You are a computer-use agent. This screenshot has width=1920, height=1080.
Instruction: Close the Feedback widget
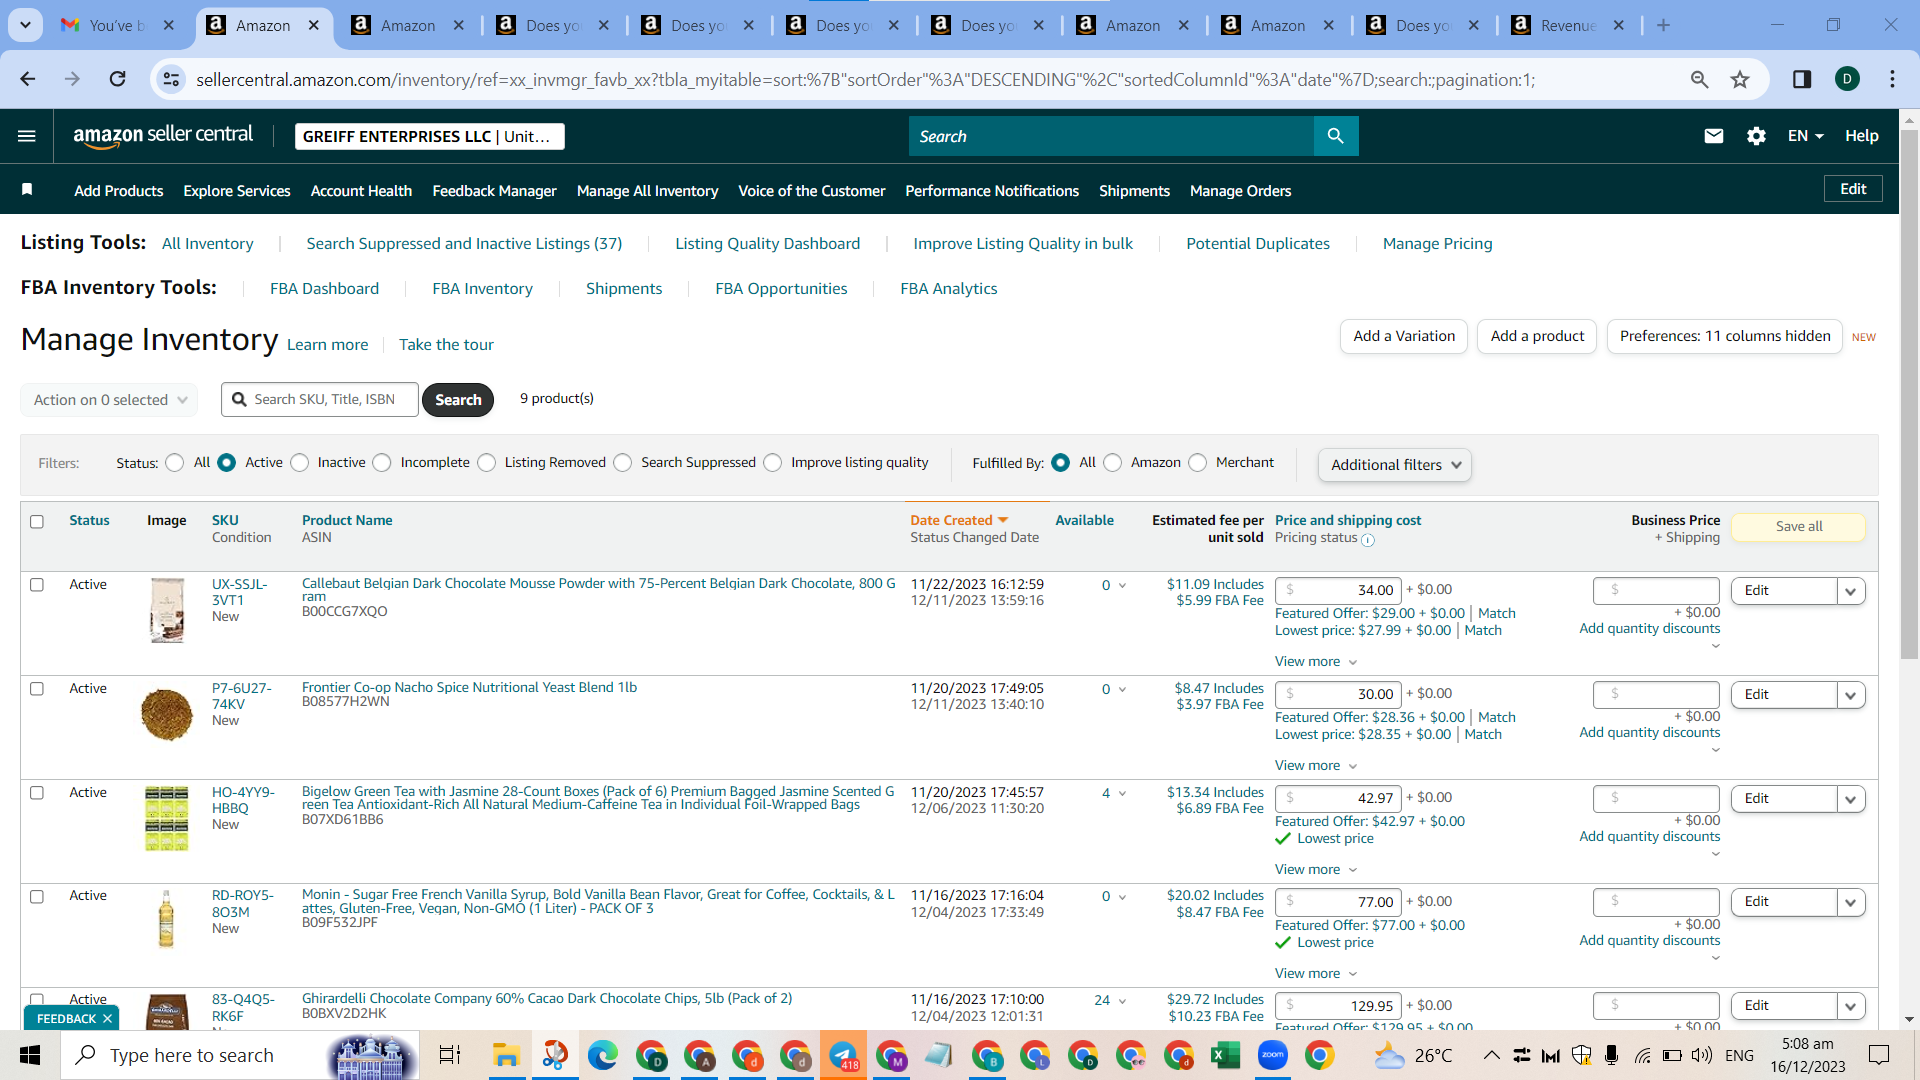[107, 1019]
